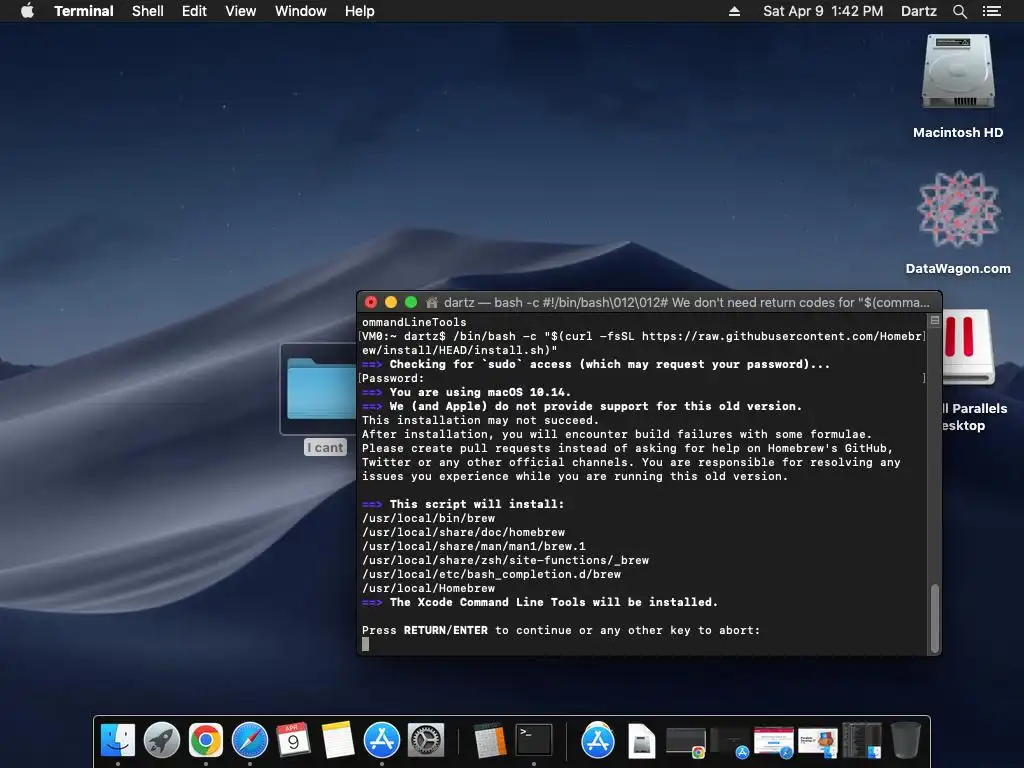Screen dimensions: 1024x768
Task: Open the Terminal application menu
Action: point(84,11)
